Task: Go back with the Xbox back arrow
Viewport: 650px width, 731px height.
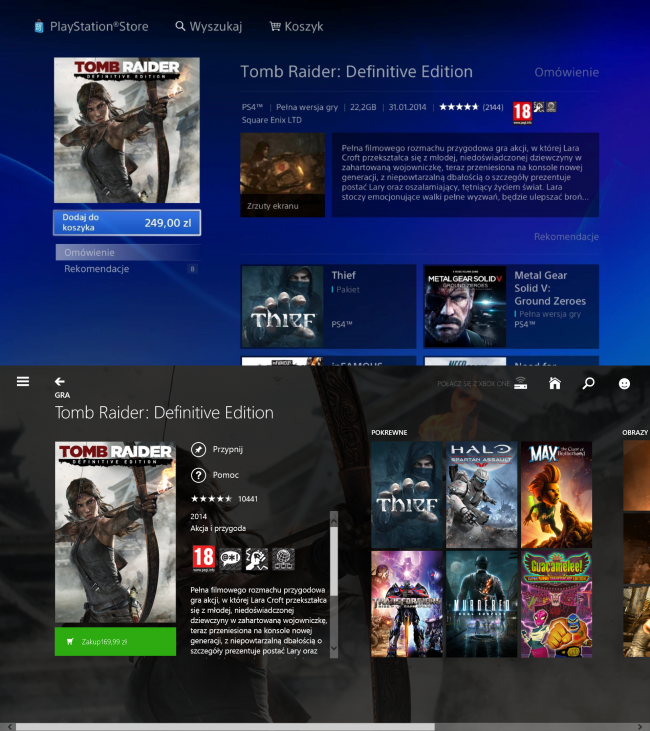Action: click(59, 382)
